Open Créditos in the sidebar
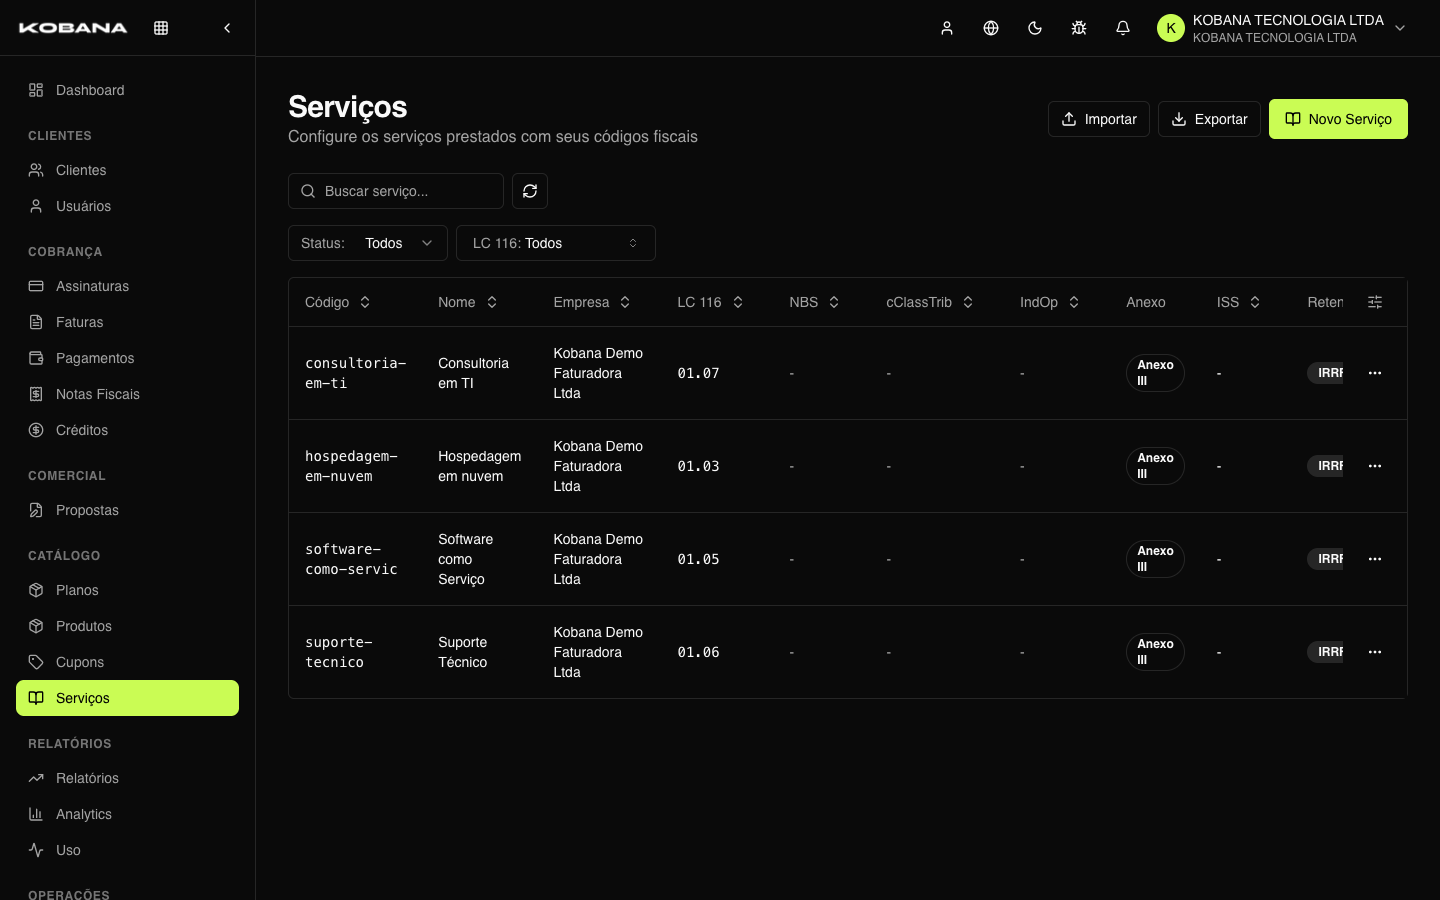Image resolution: width=1440 pixels, height=900 pixels. (x=127, y=430)
